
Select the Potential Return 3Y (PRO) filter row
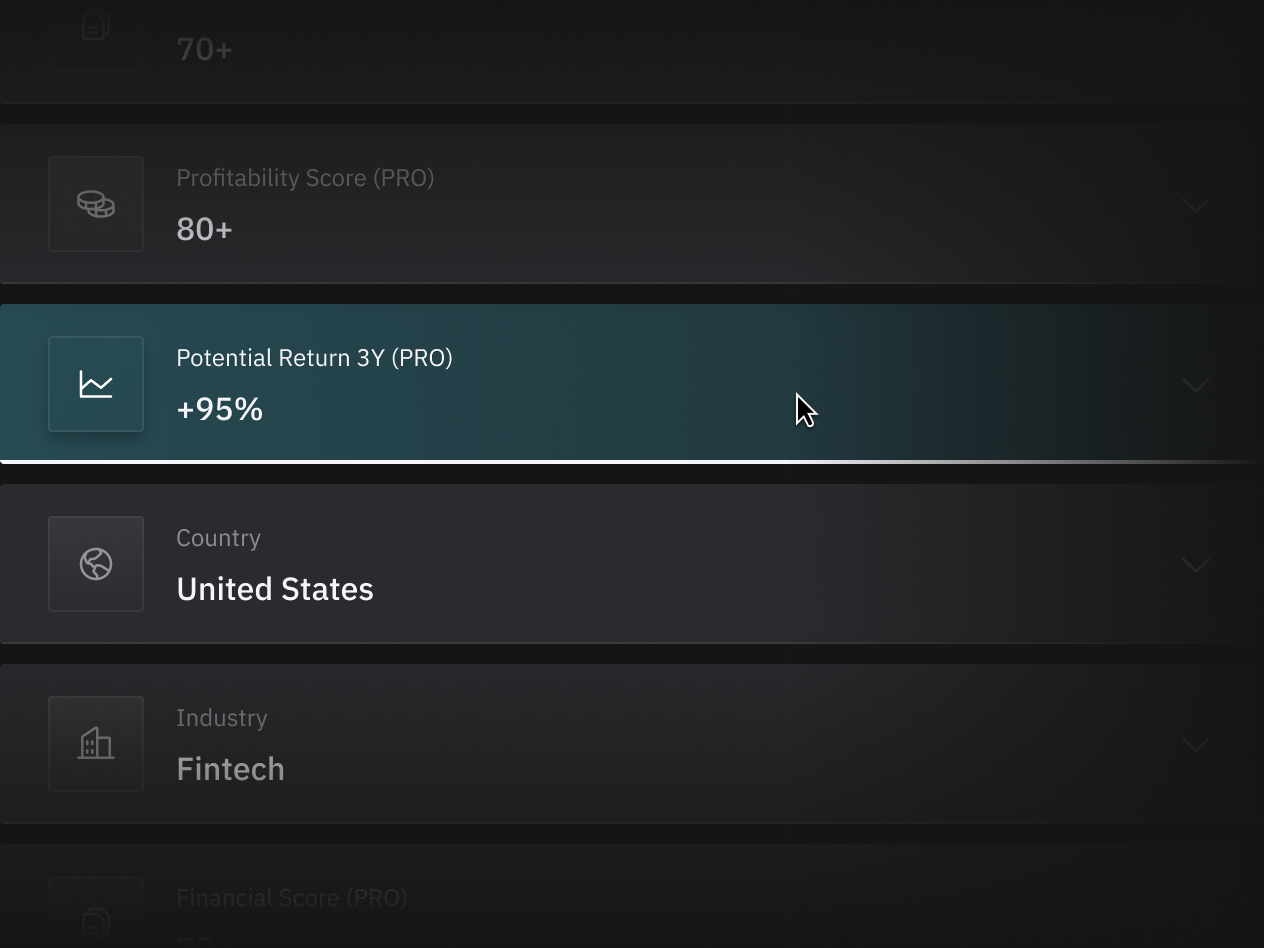pyautogui.click(x=632, y=383)
